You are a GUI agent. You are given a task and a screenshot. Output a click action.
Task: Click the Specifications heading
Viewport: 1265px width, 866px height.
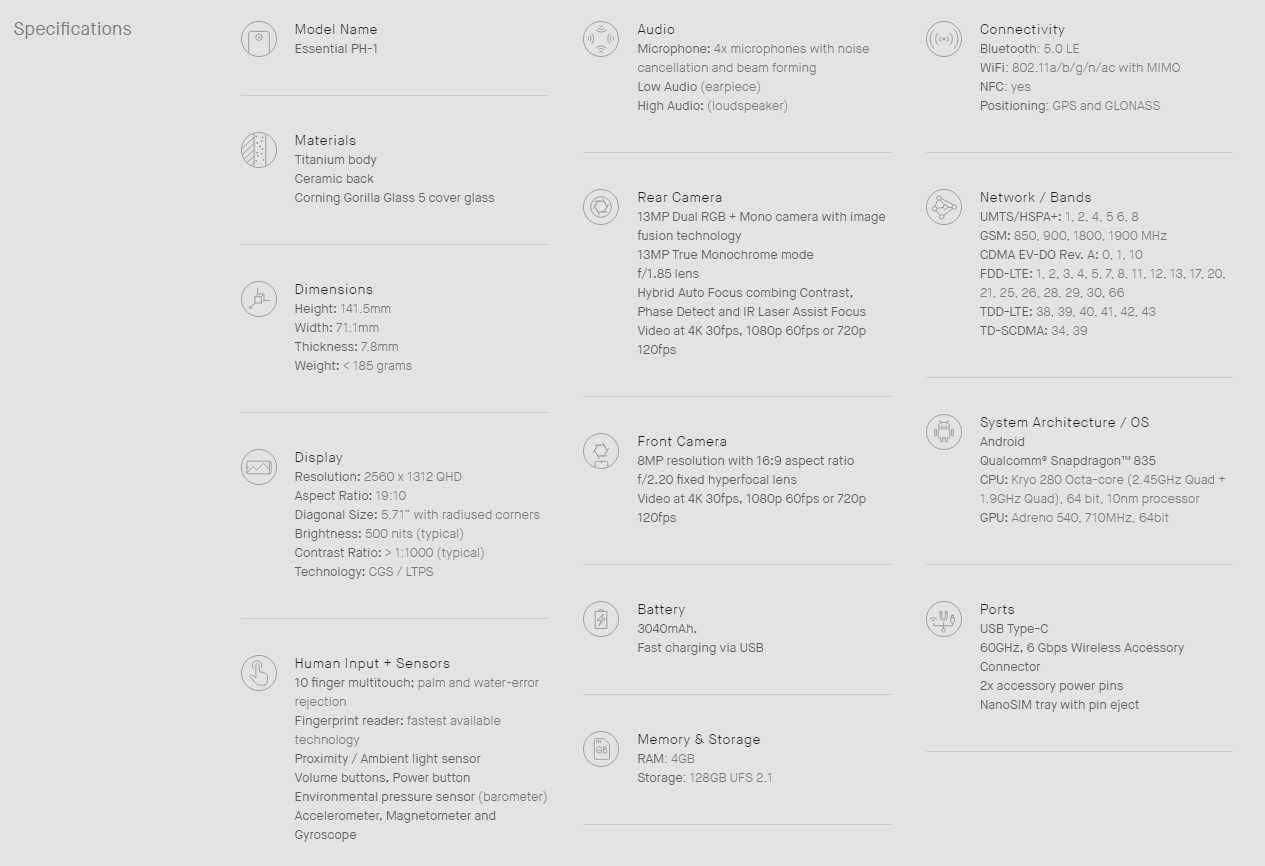(x=72, y=29)
